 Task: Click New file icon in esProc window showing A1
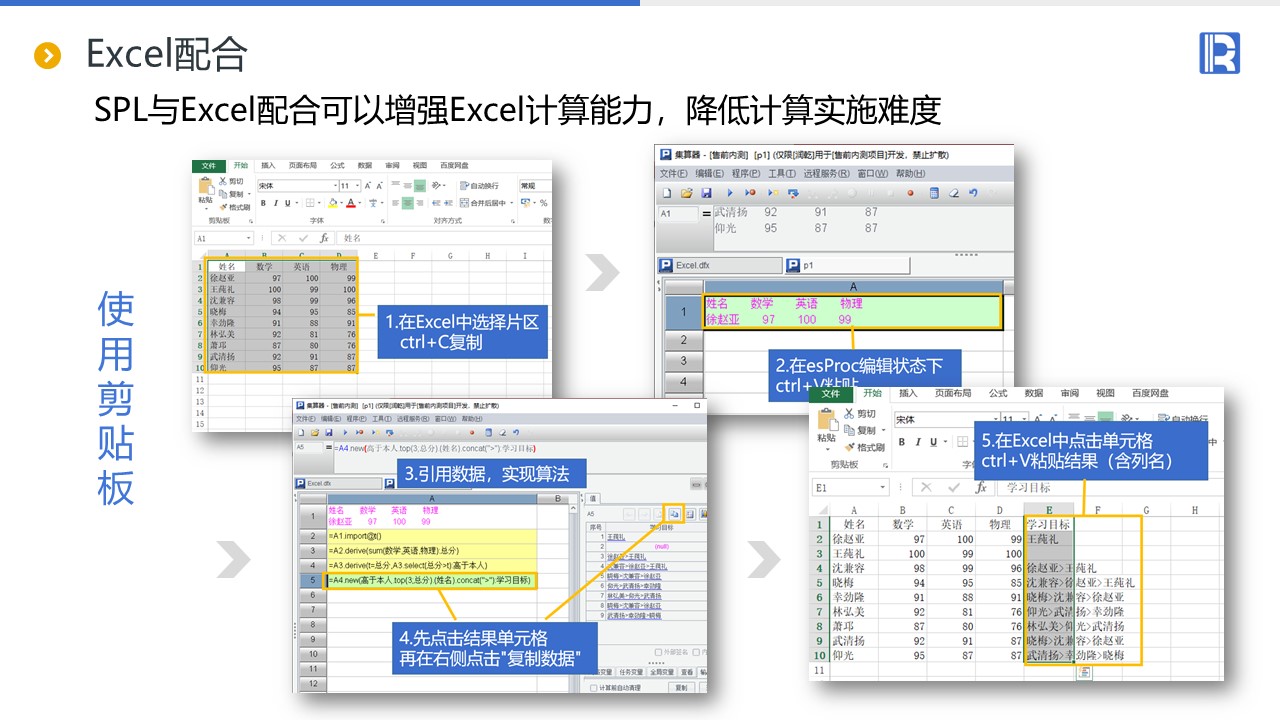pyautogui.click(x=666, y=193)
